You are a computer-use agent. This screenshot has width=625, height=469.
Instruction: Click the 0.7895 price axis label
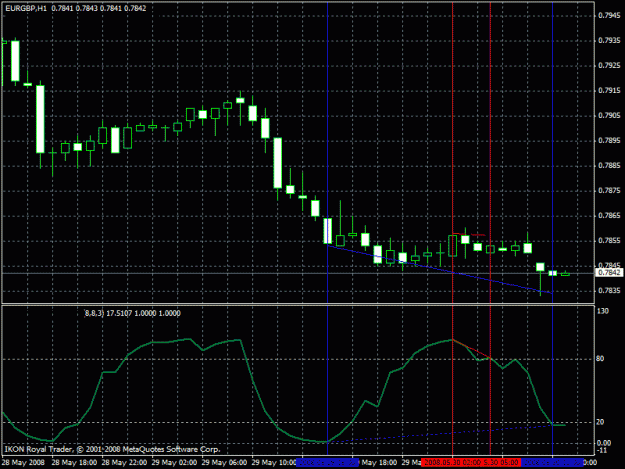coord(609,141)
